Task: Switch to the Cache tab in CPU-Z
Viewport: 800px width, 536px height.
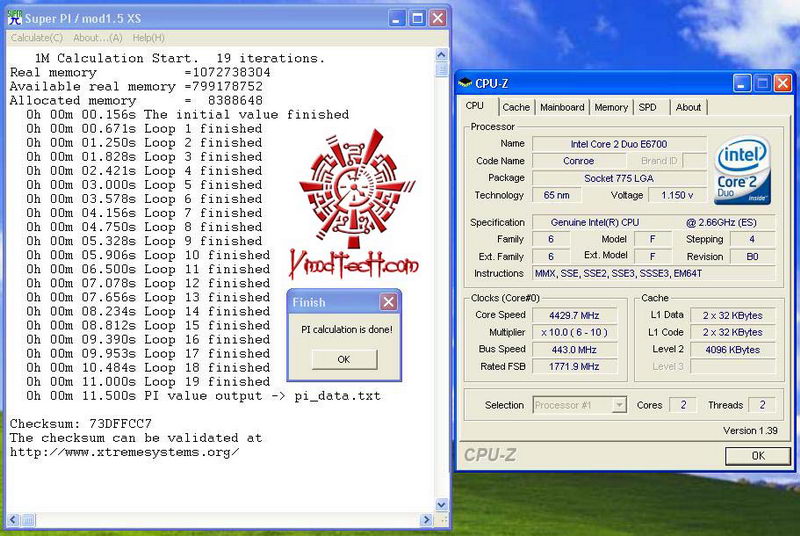Action: coord(516,107)
